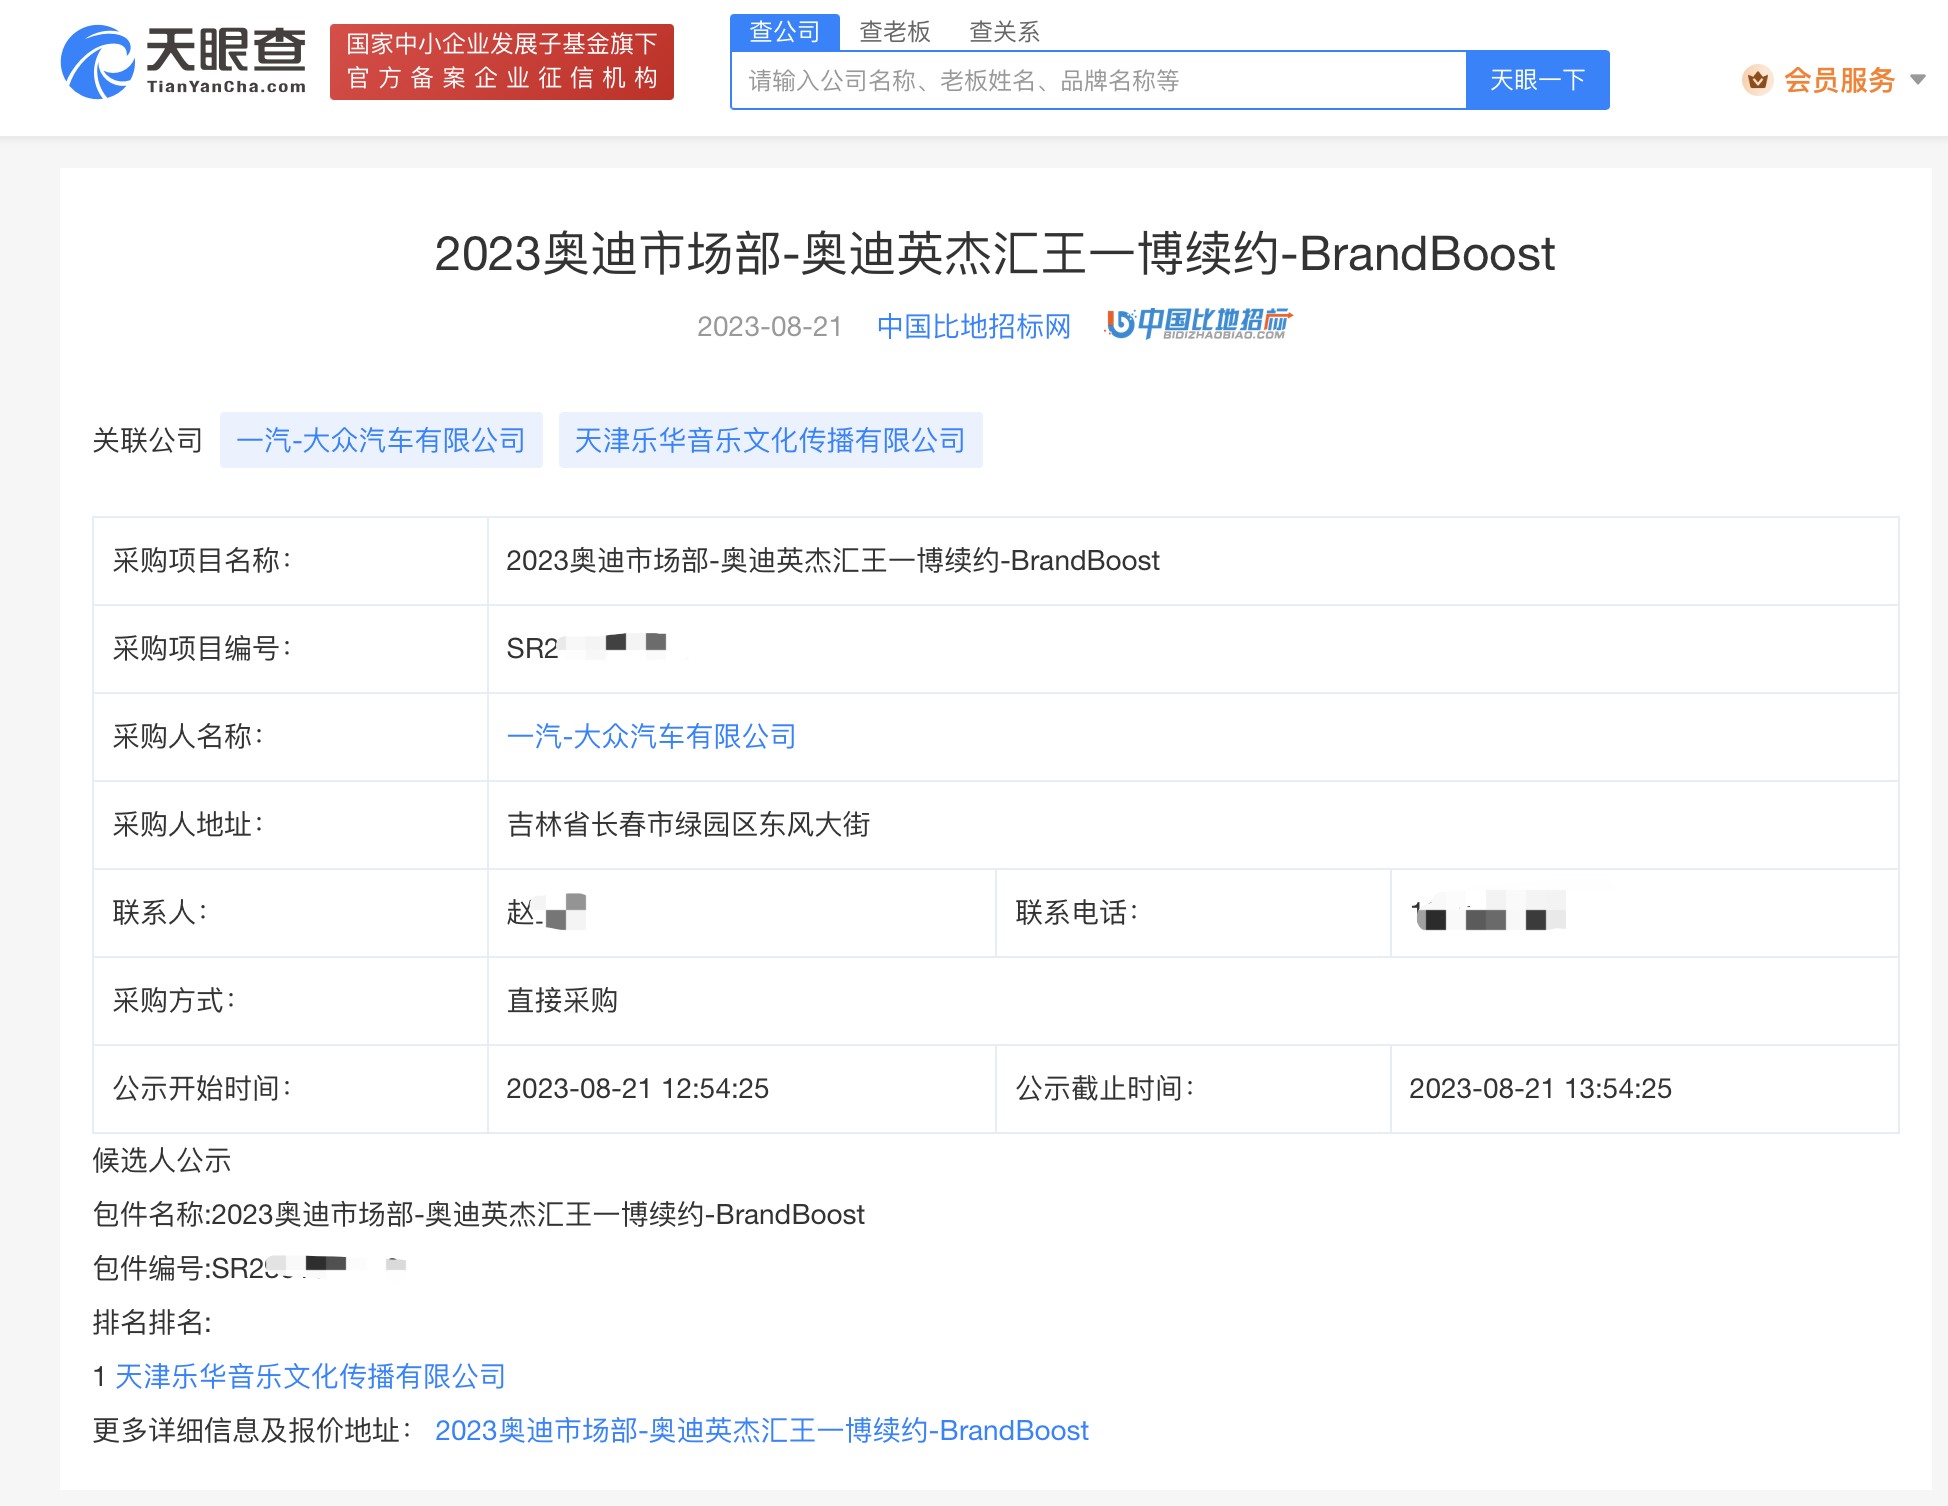
Task: Open the 中国比地招标网 source link
Action: tap(973, 326)
